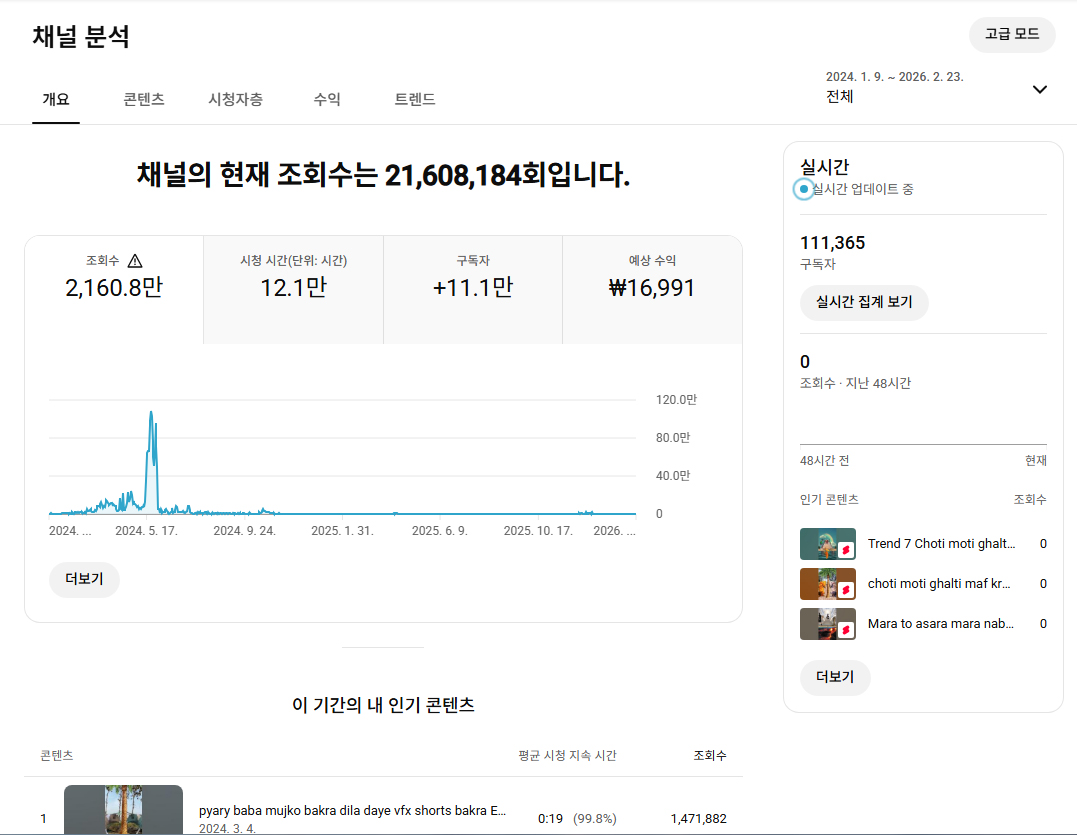Switch to the 콘텐츠 tab
This screenshot has height=835, width=1077.
[x=144, y=99]
